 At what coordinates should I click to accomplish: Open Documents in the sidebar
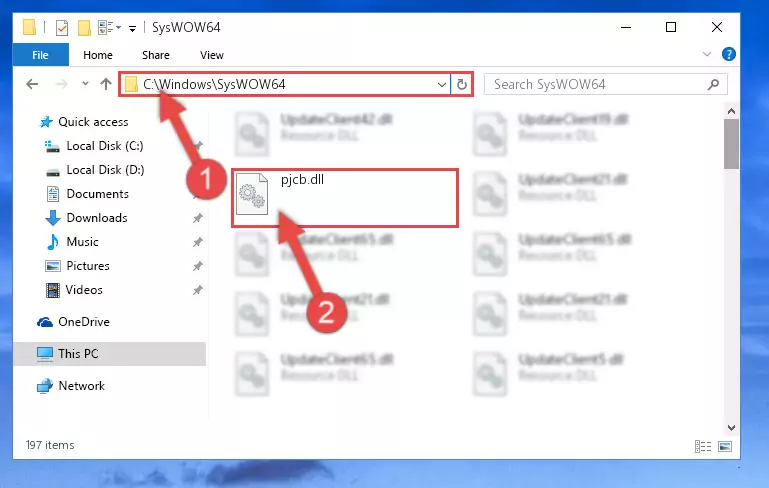point(98,194)
